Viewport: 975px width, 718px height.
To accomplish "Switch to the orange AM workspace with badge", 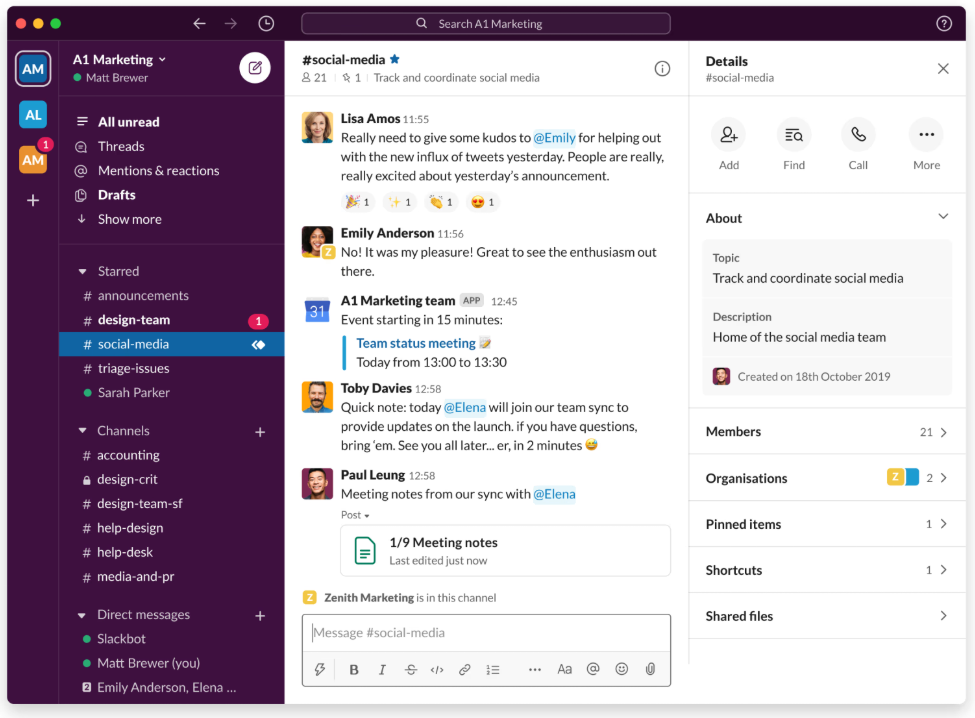I will pos(33,159).
